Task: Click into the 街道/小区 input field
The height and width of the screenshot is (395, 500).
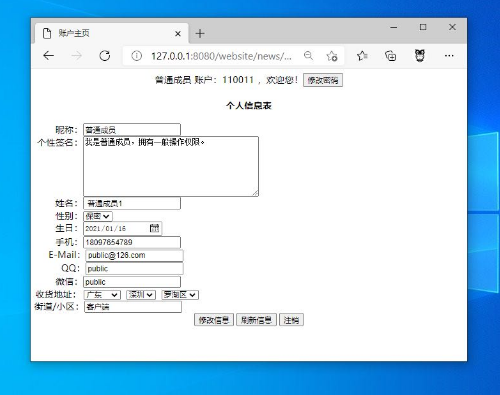Action: (x=133, y=307)
